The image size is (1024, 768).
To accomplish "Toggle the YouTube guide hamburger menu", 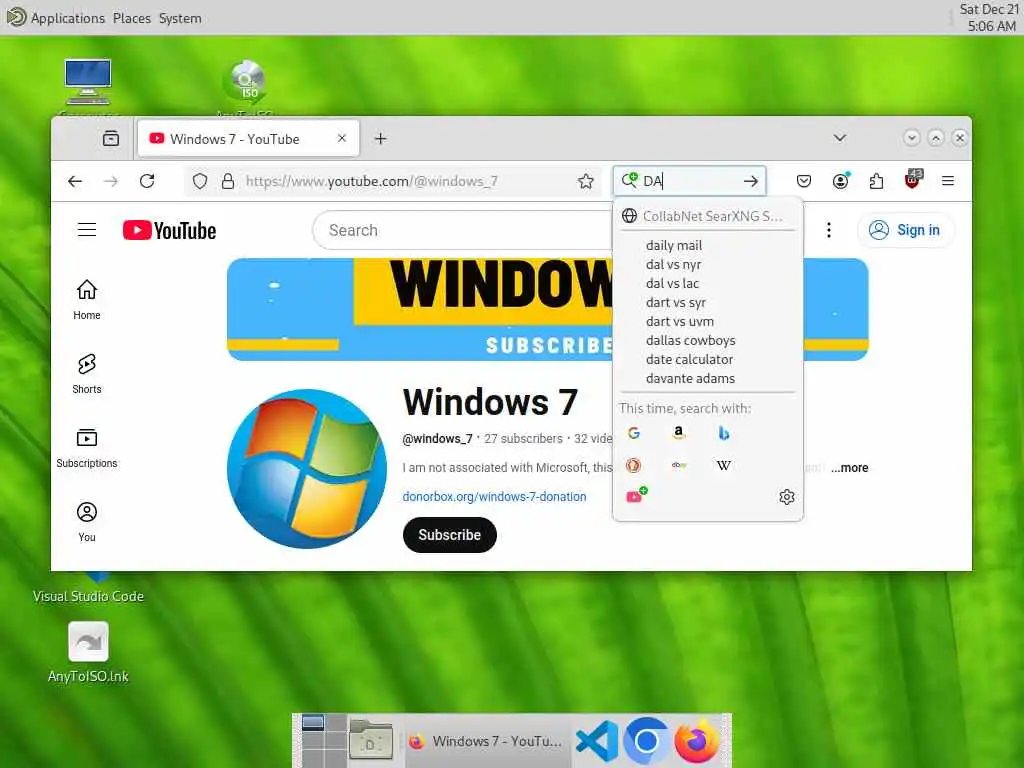I will pos(87,230).
